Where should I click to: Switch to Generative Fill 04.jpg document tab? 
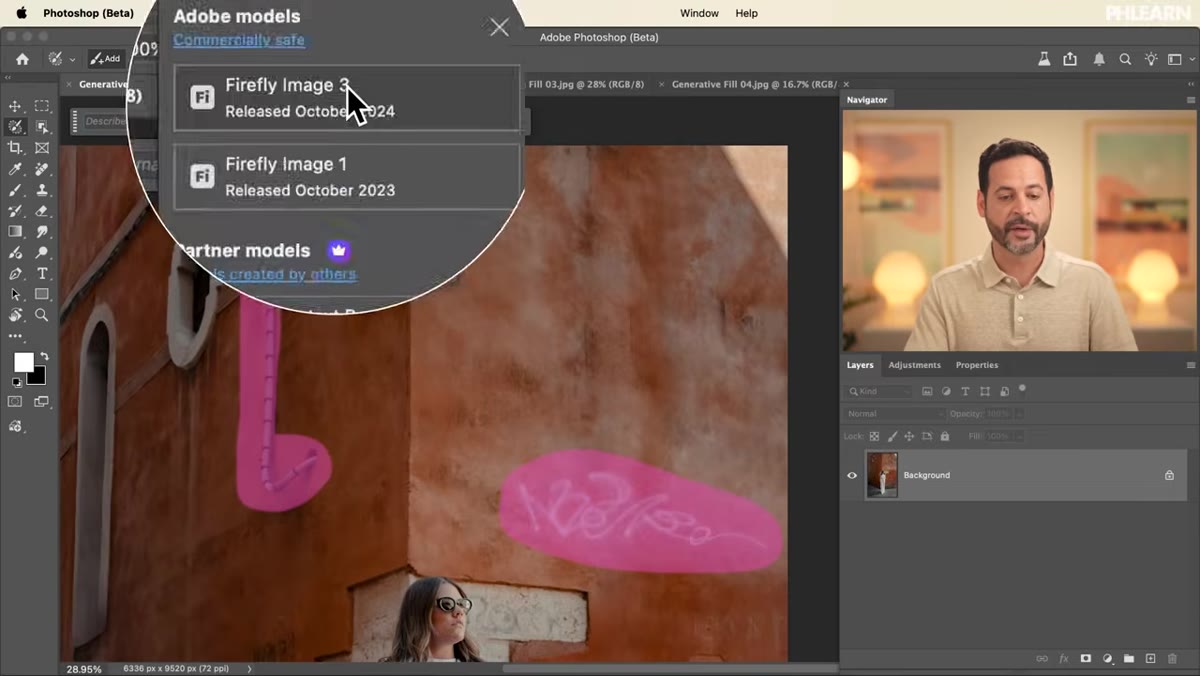pyautogui.click(x=754, y=85)
